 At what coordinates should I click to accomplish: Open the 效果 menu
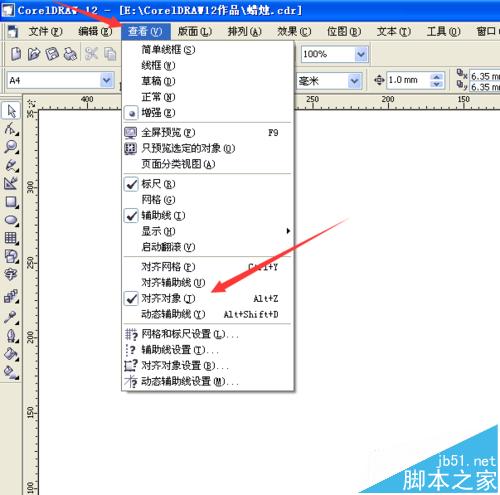coord(294,32)
